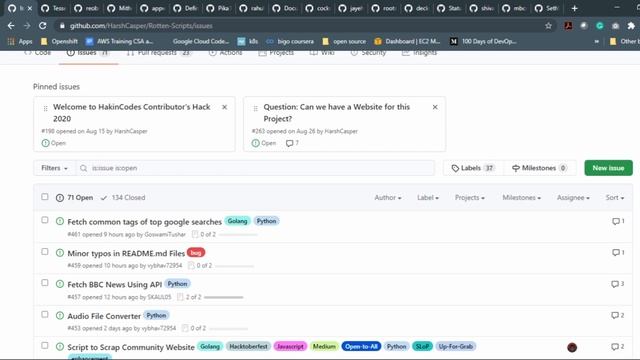The height and width of the screenshot is (360, 640).
Task: Check the Script to Scrap issue checkbox
Action: click(x=45, y=345)
